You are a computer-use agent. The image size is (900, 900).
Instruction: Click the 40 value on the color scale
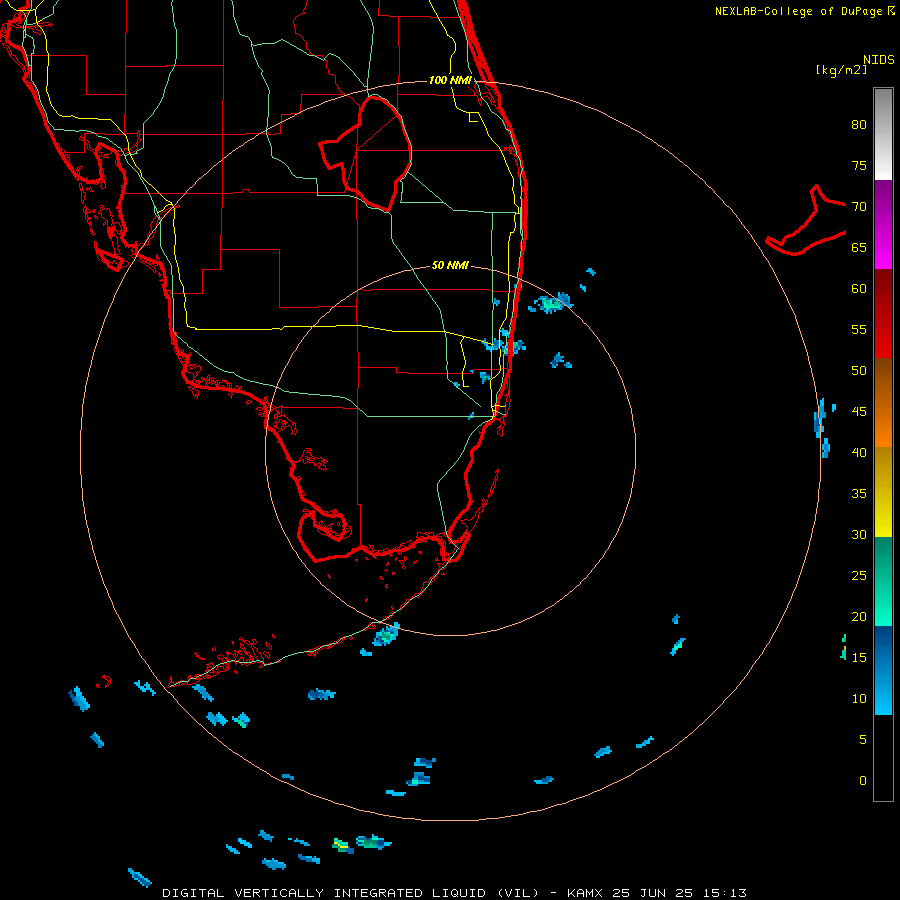pos(859,453)
